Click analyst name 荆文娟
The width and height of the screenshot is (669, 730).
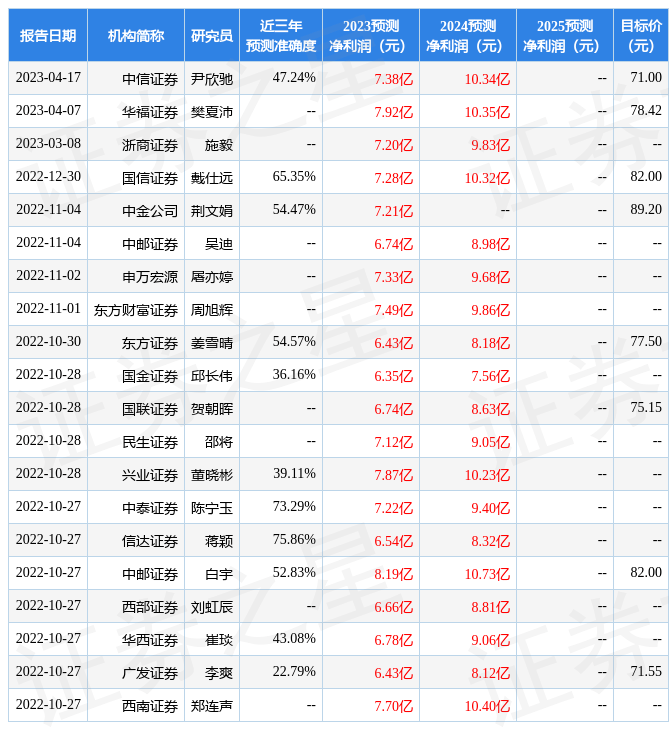[x=212, y=211]
